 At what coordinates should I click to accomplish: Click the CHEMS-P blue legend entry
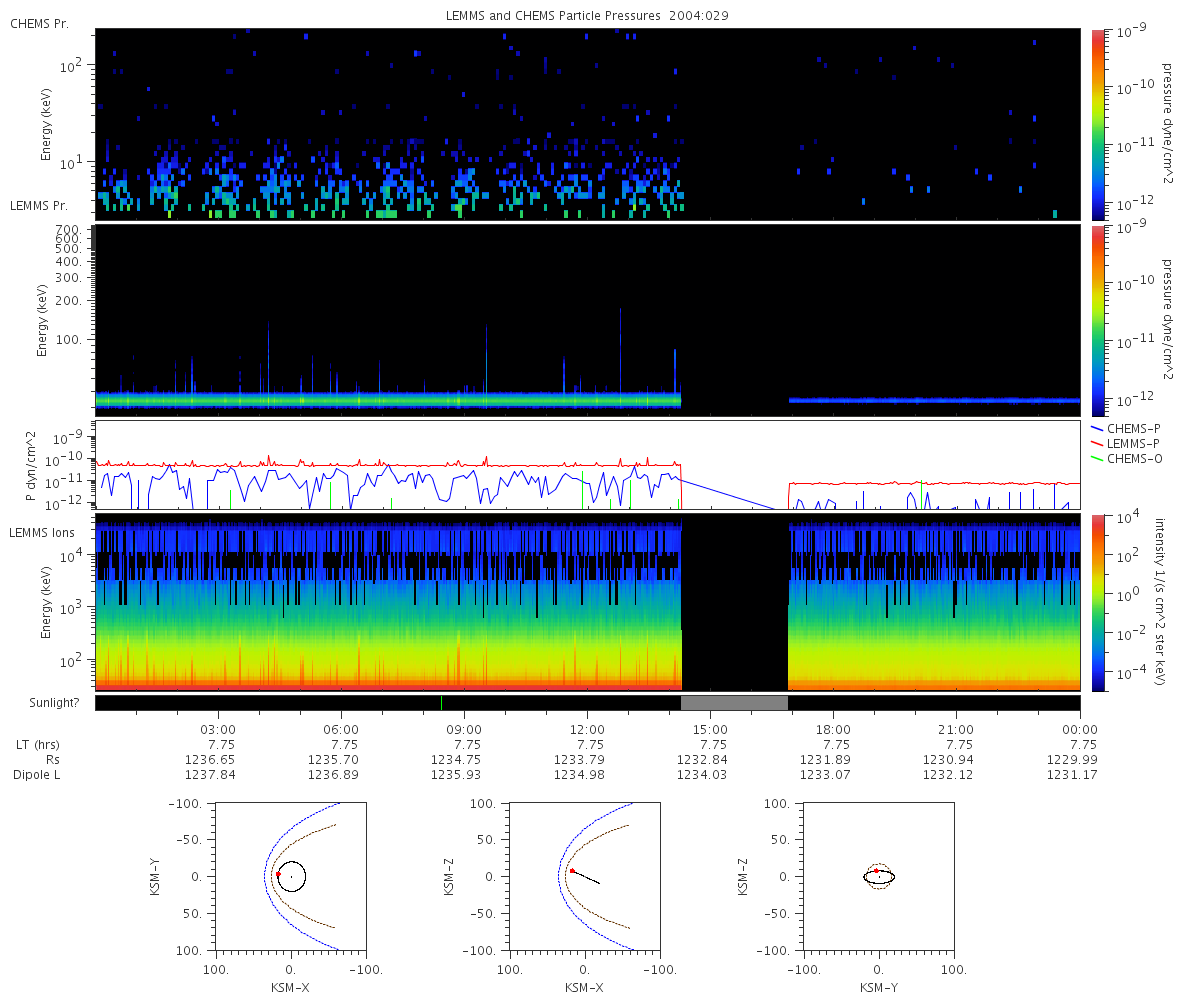[1133, 428]
